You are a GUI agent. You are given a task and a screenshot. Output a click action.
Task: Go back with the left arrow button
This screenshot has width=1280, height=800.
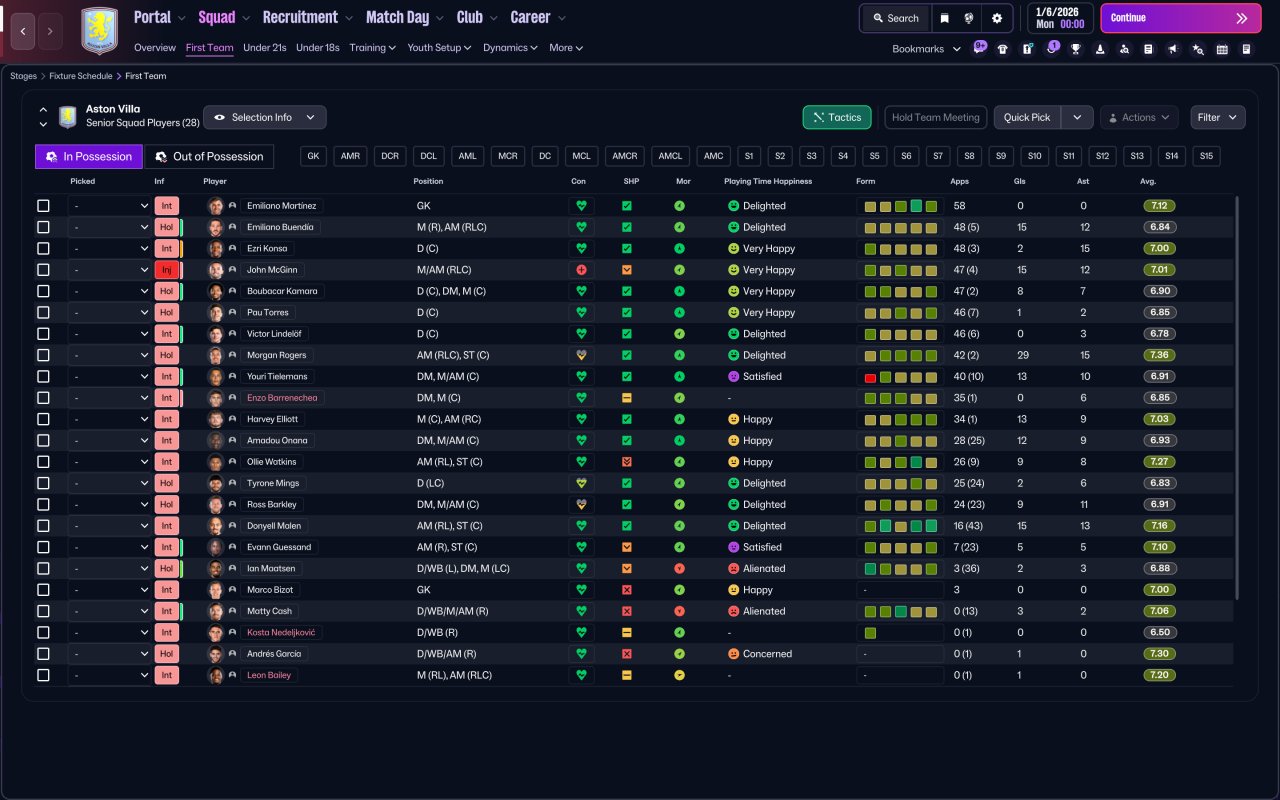(23, 31)
